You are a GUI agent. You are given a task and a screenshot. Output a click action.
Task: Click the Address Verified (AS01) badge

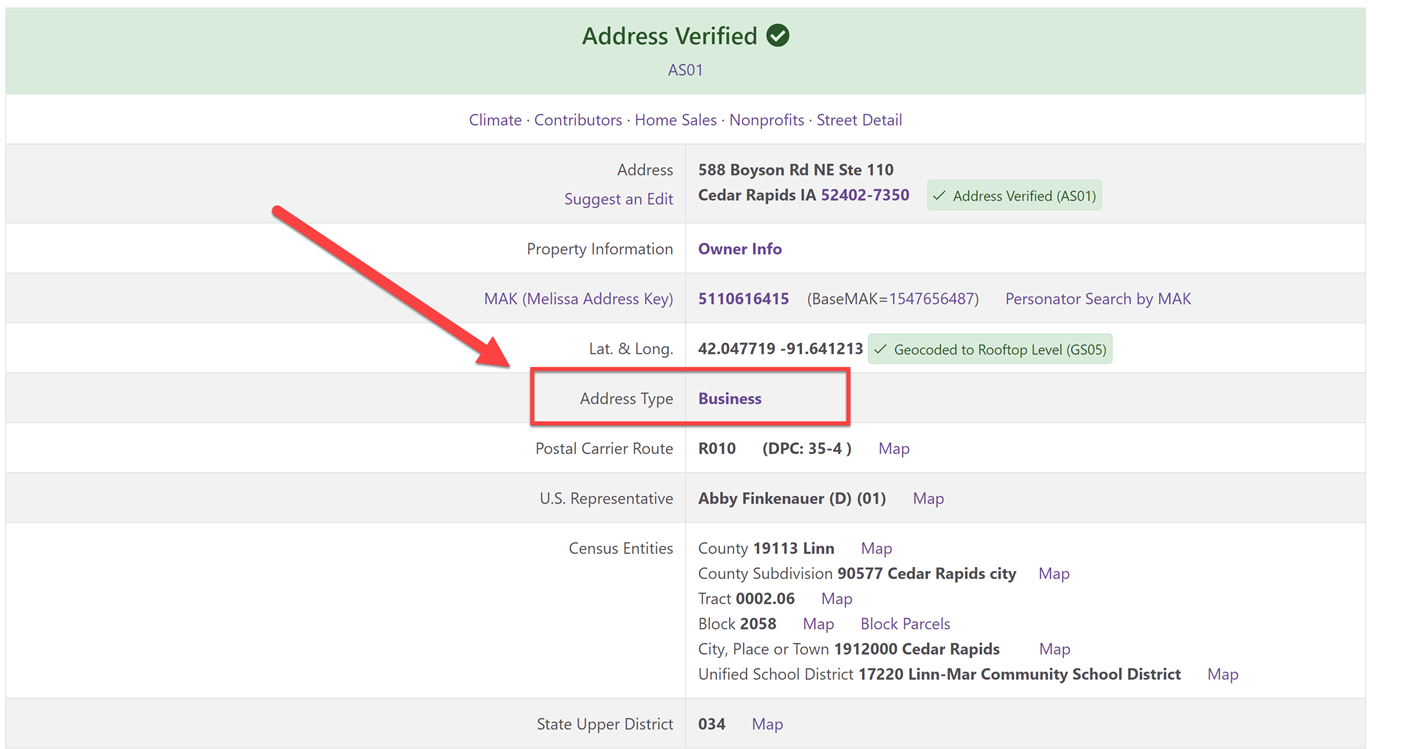pyautogui.click(x=1014, y=196)
